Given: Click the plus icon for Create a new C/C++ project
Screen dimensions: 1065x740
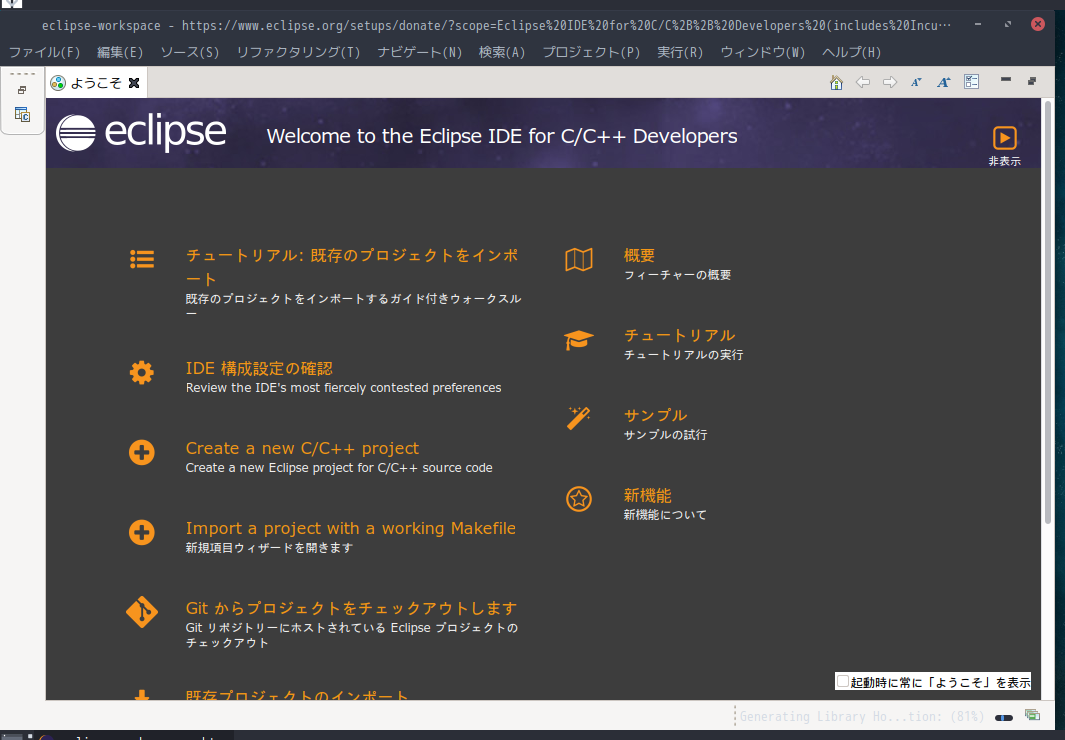Looking at the screenshot, I should [x=142, y=452].
